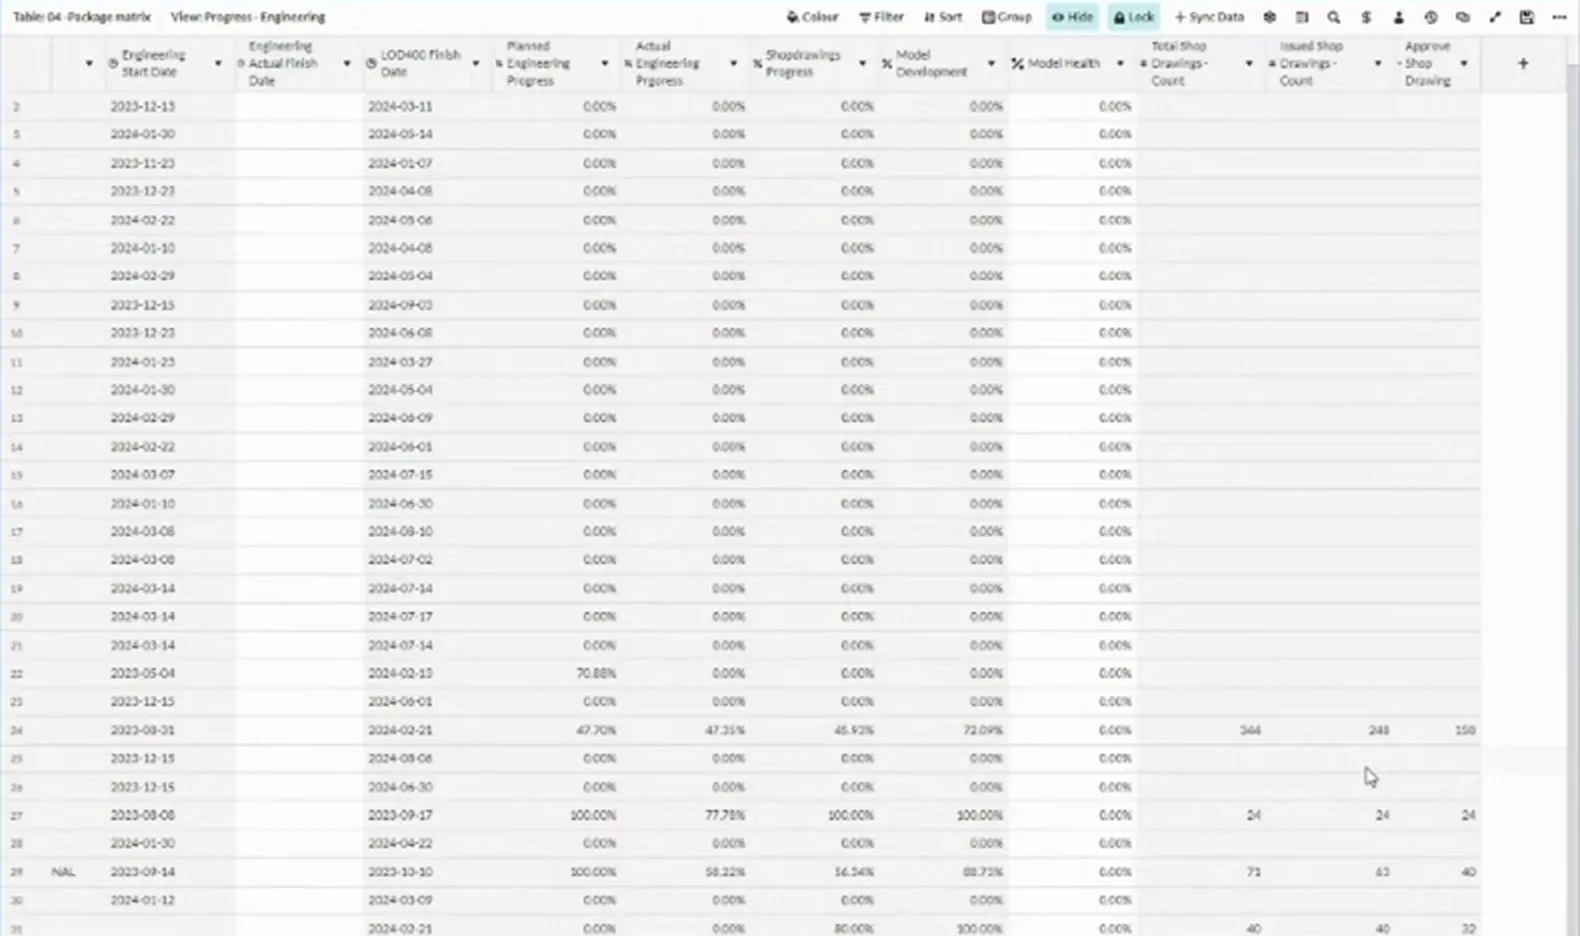Viewport: 1580px width, 936px height.
Task: Open the Total Shop Drawings Count dropdown
Action: pos(1249,63)
